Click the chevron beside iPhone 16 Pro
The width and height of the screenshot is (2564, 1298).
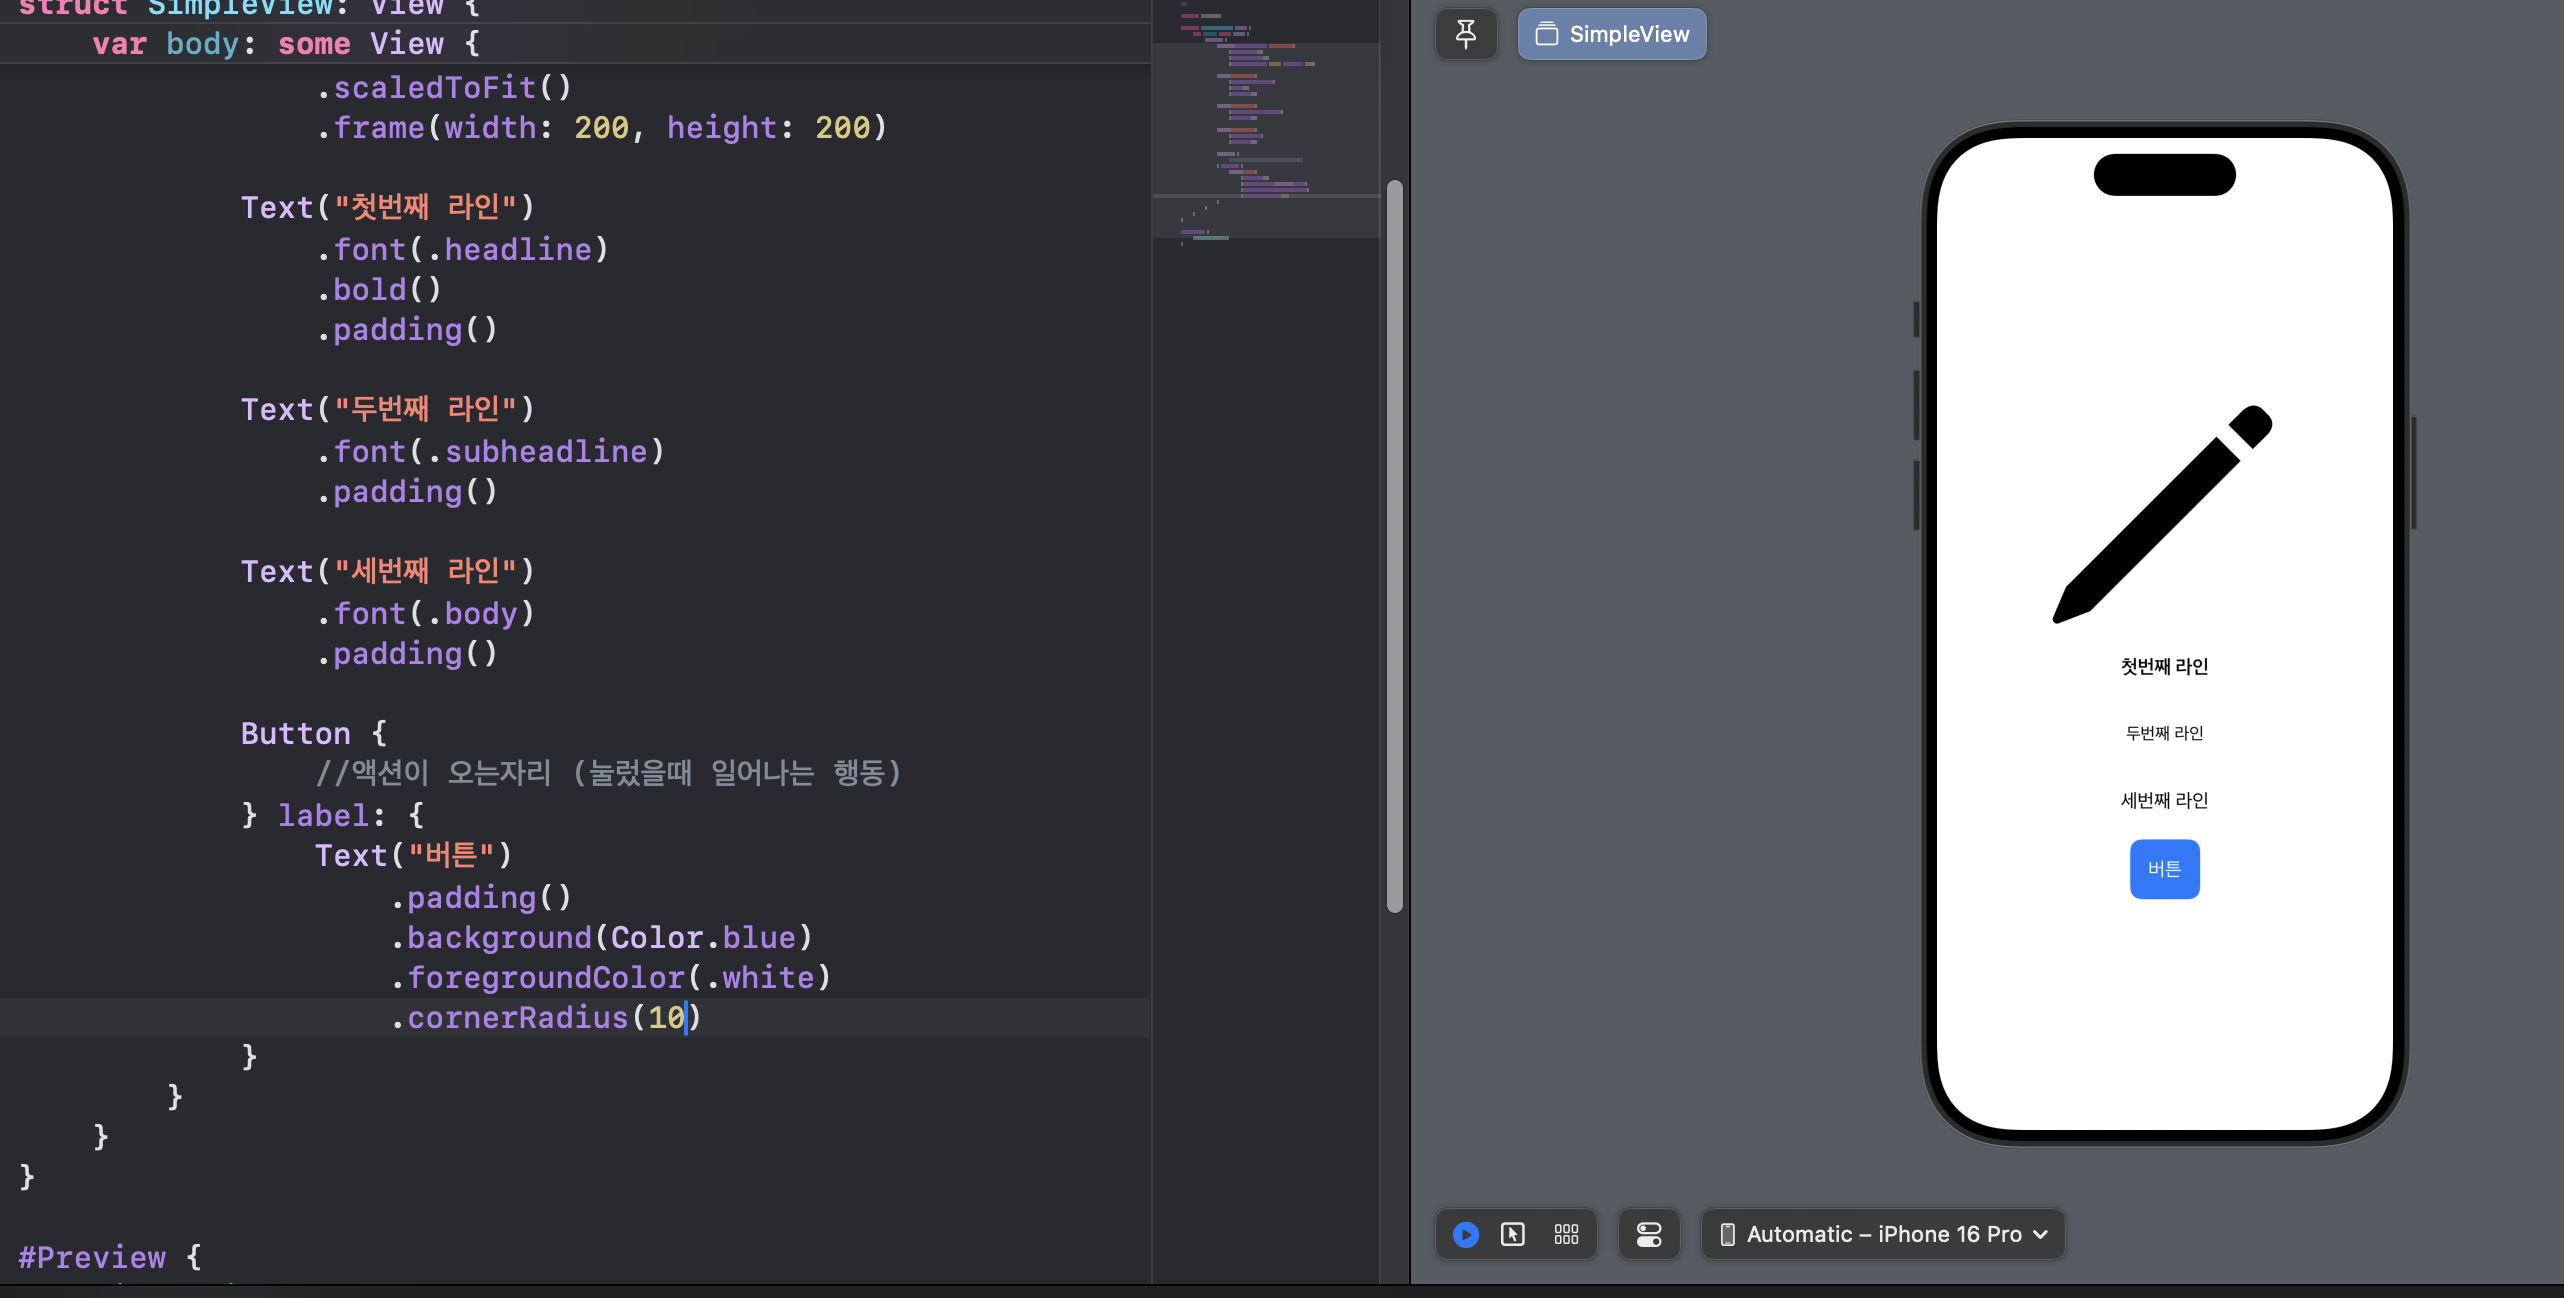tap(2041, 1234)
